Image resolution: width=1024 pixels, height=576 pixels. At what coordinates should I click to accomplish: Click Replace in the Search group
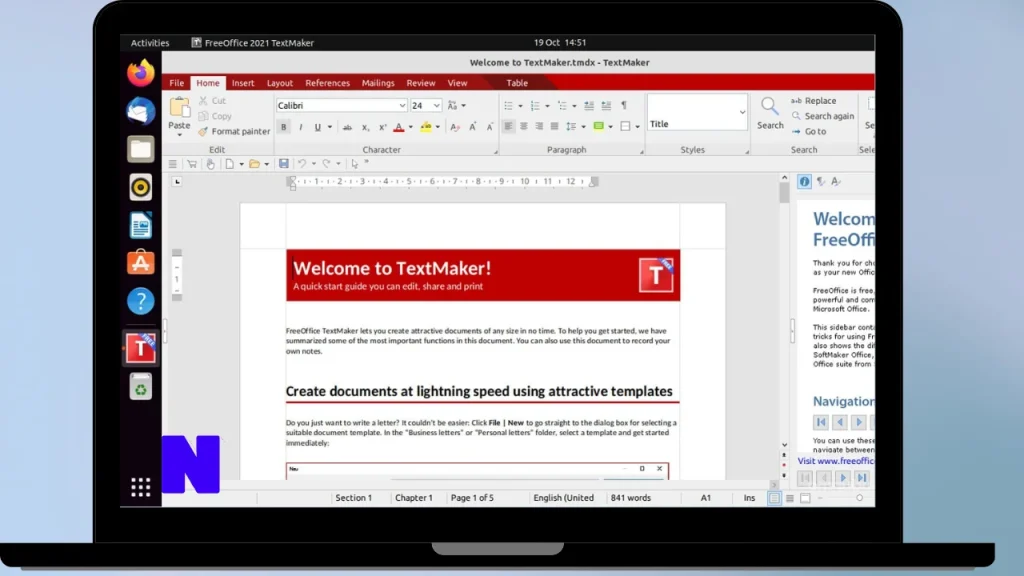point(813,101)
